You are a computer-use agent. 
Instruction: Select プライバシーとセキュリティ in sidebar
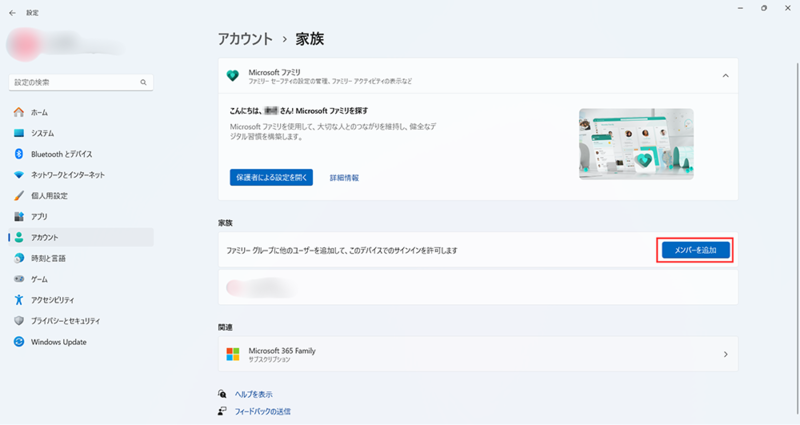pos(81,321)
